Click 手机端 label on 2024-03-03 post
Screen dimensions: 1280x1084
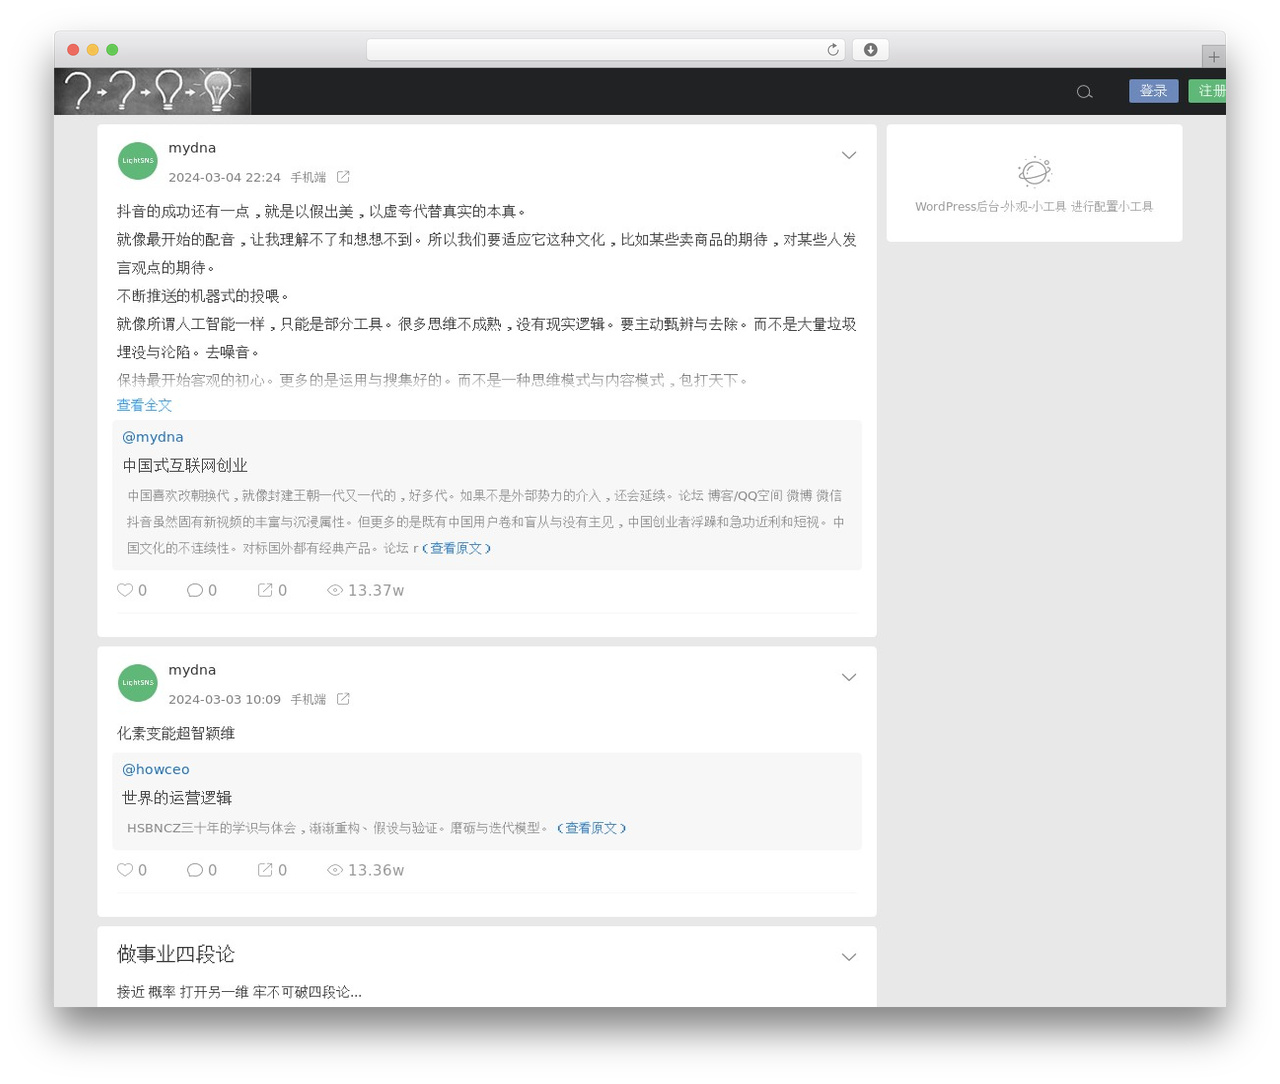[x=308, y=699]
